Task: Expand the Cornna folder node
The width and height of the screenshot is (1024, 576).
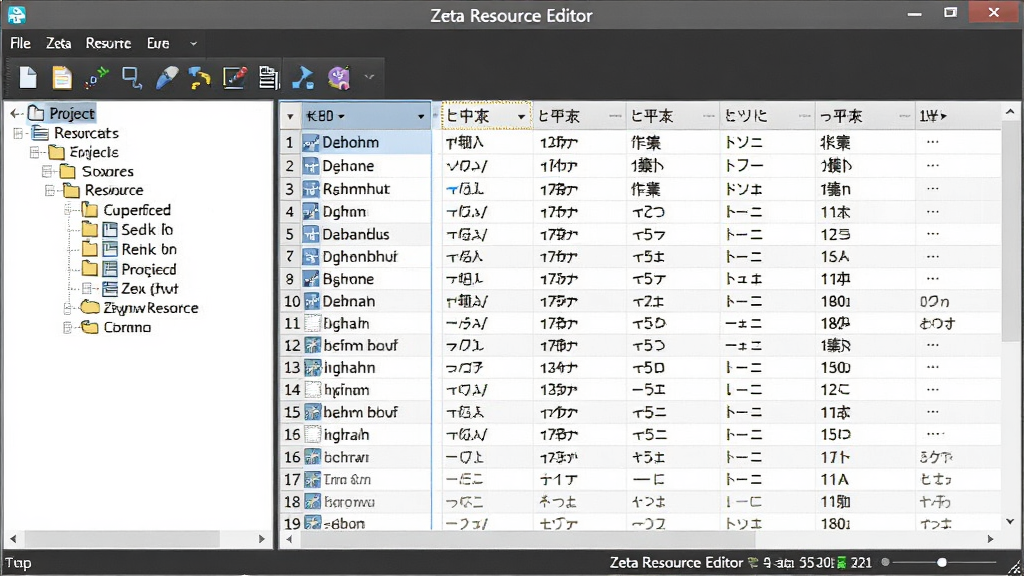Action: click(67, 327)
